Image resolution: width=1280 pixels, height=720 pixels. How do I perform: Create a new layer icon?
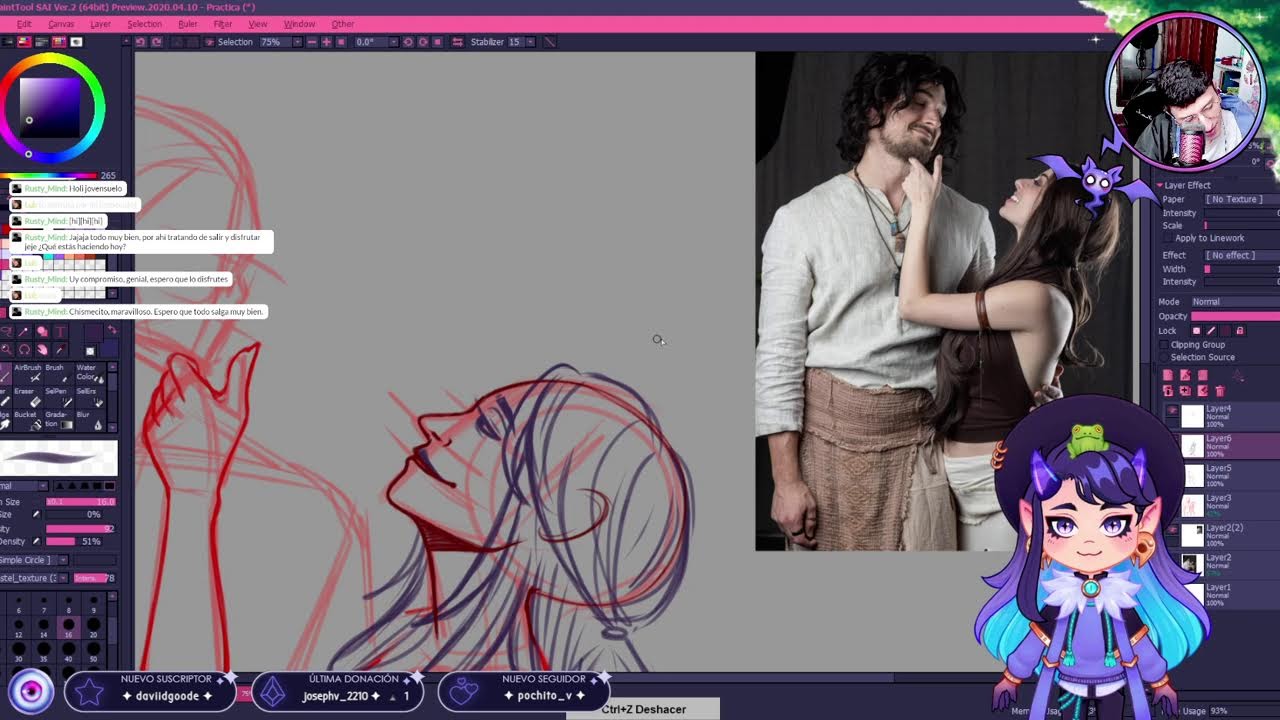click(x=1168, y=376)
